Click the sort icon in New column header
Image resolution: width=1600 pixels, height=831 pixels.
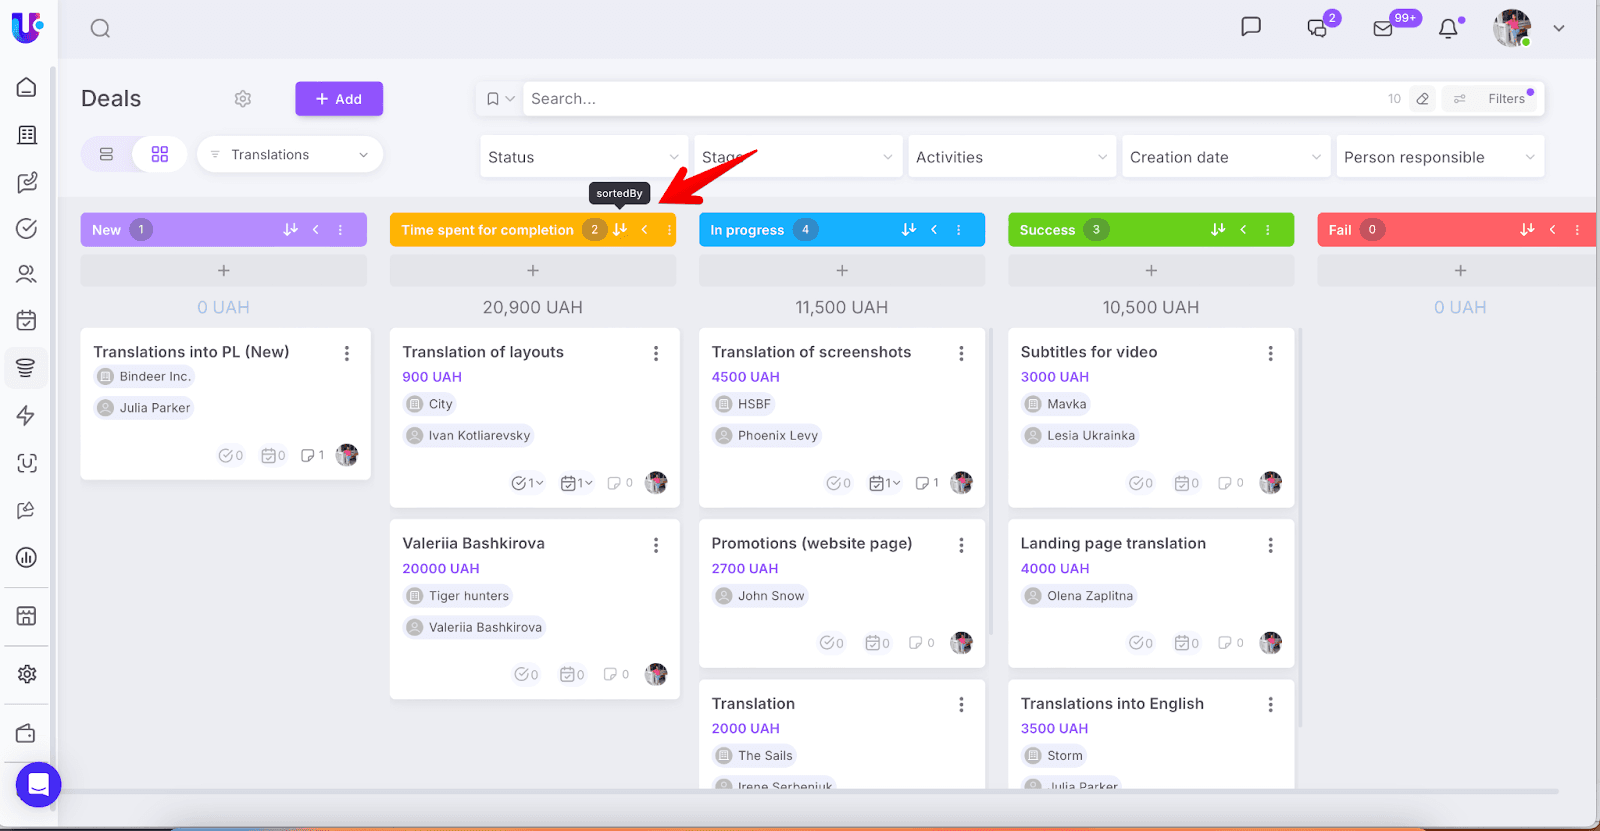point(290,230)
